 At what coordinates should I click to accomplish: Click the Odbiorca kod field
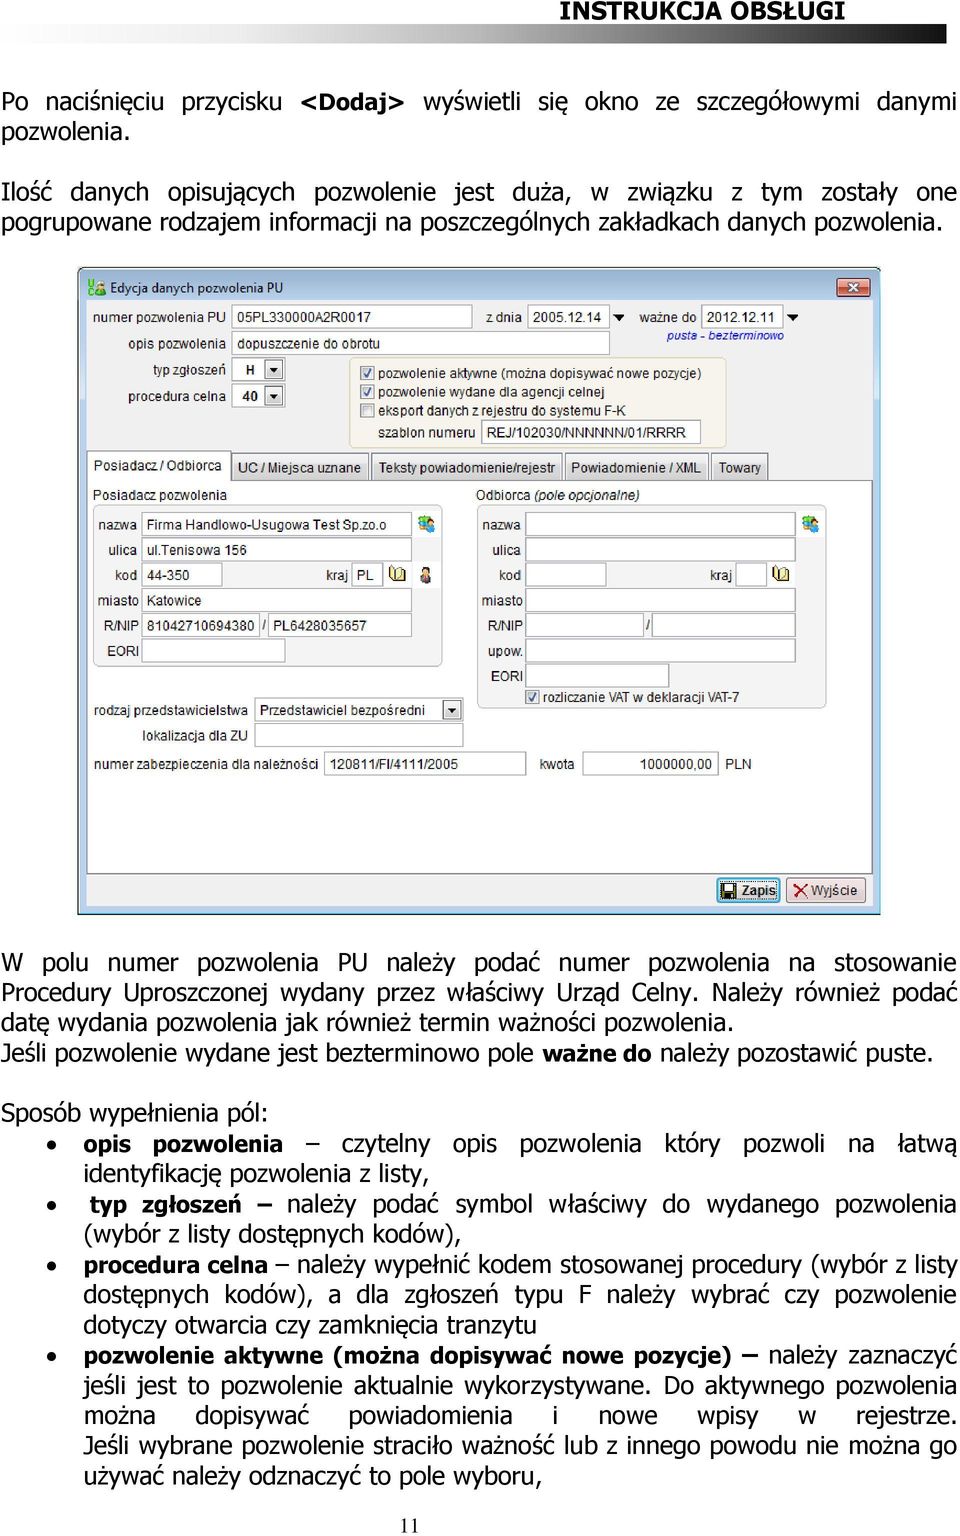click(566, 574)
